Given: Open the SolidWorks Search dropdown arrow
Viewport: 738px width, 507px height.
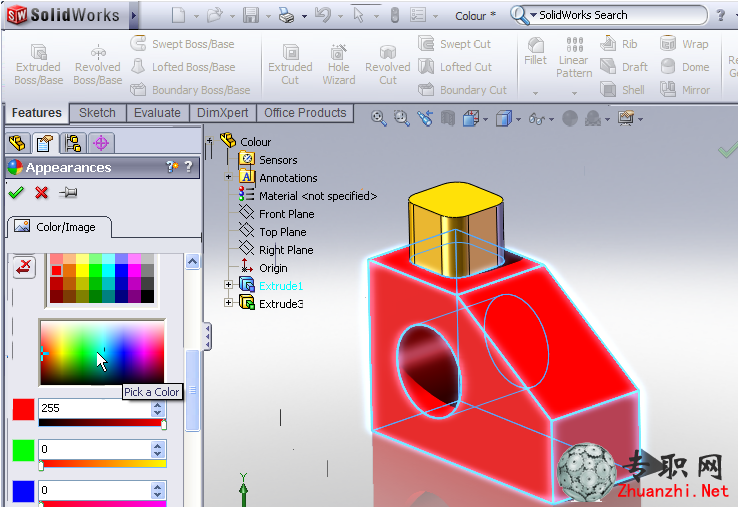Looking at the screenshot, I should pos(533,15).
